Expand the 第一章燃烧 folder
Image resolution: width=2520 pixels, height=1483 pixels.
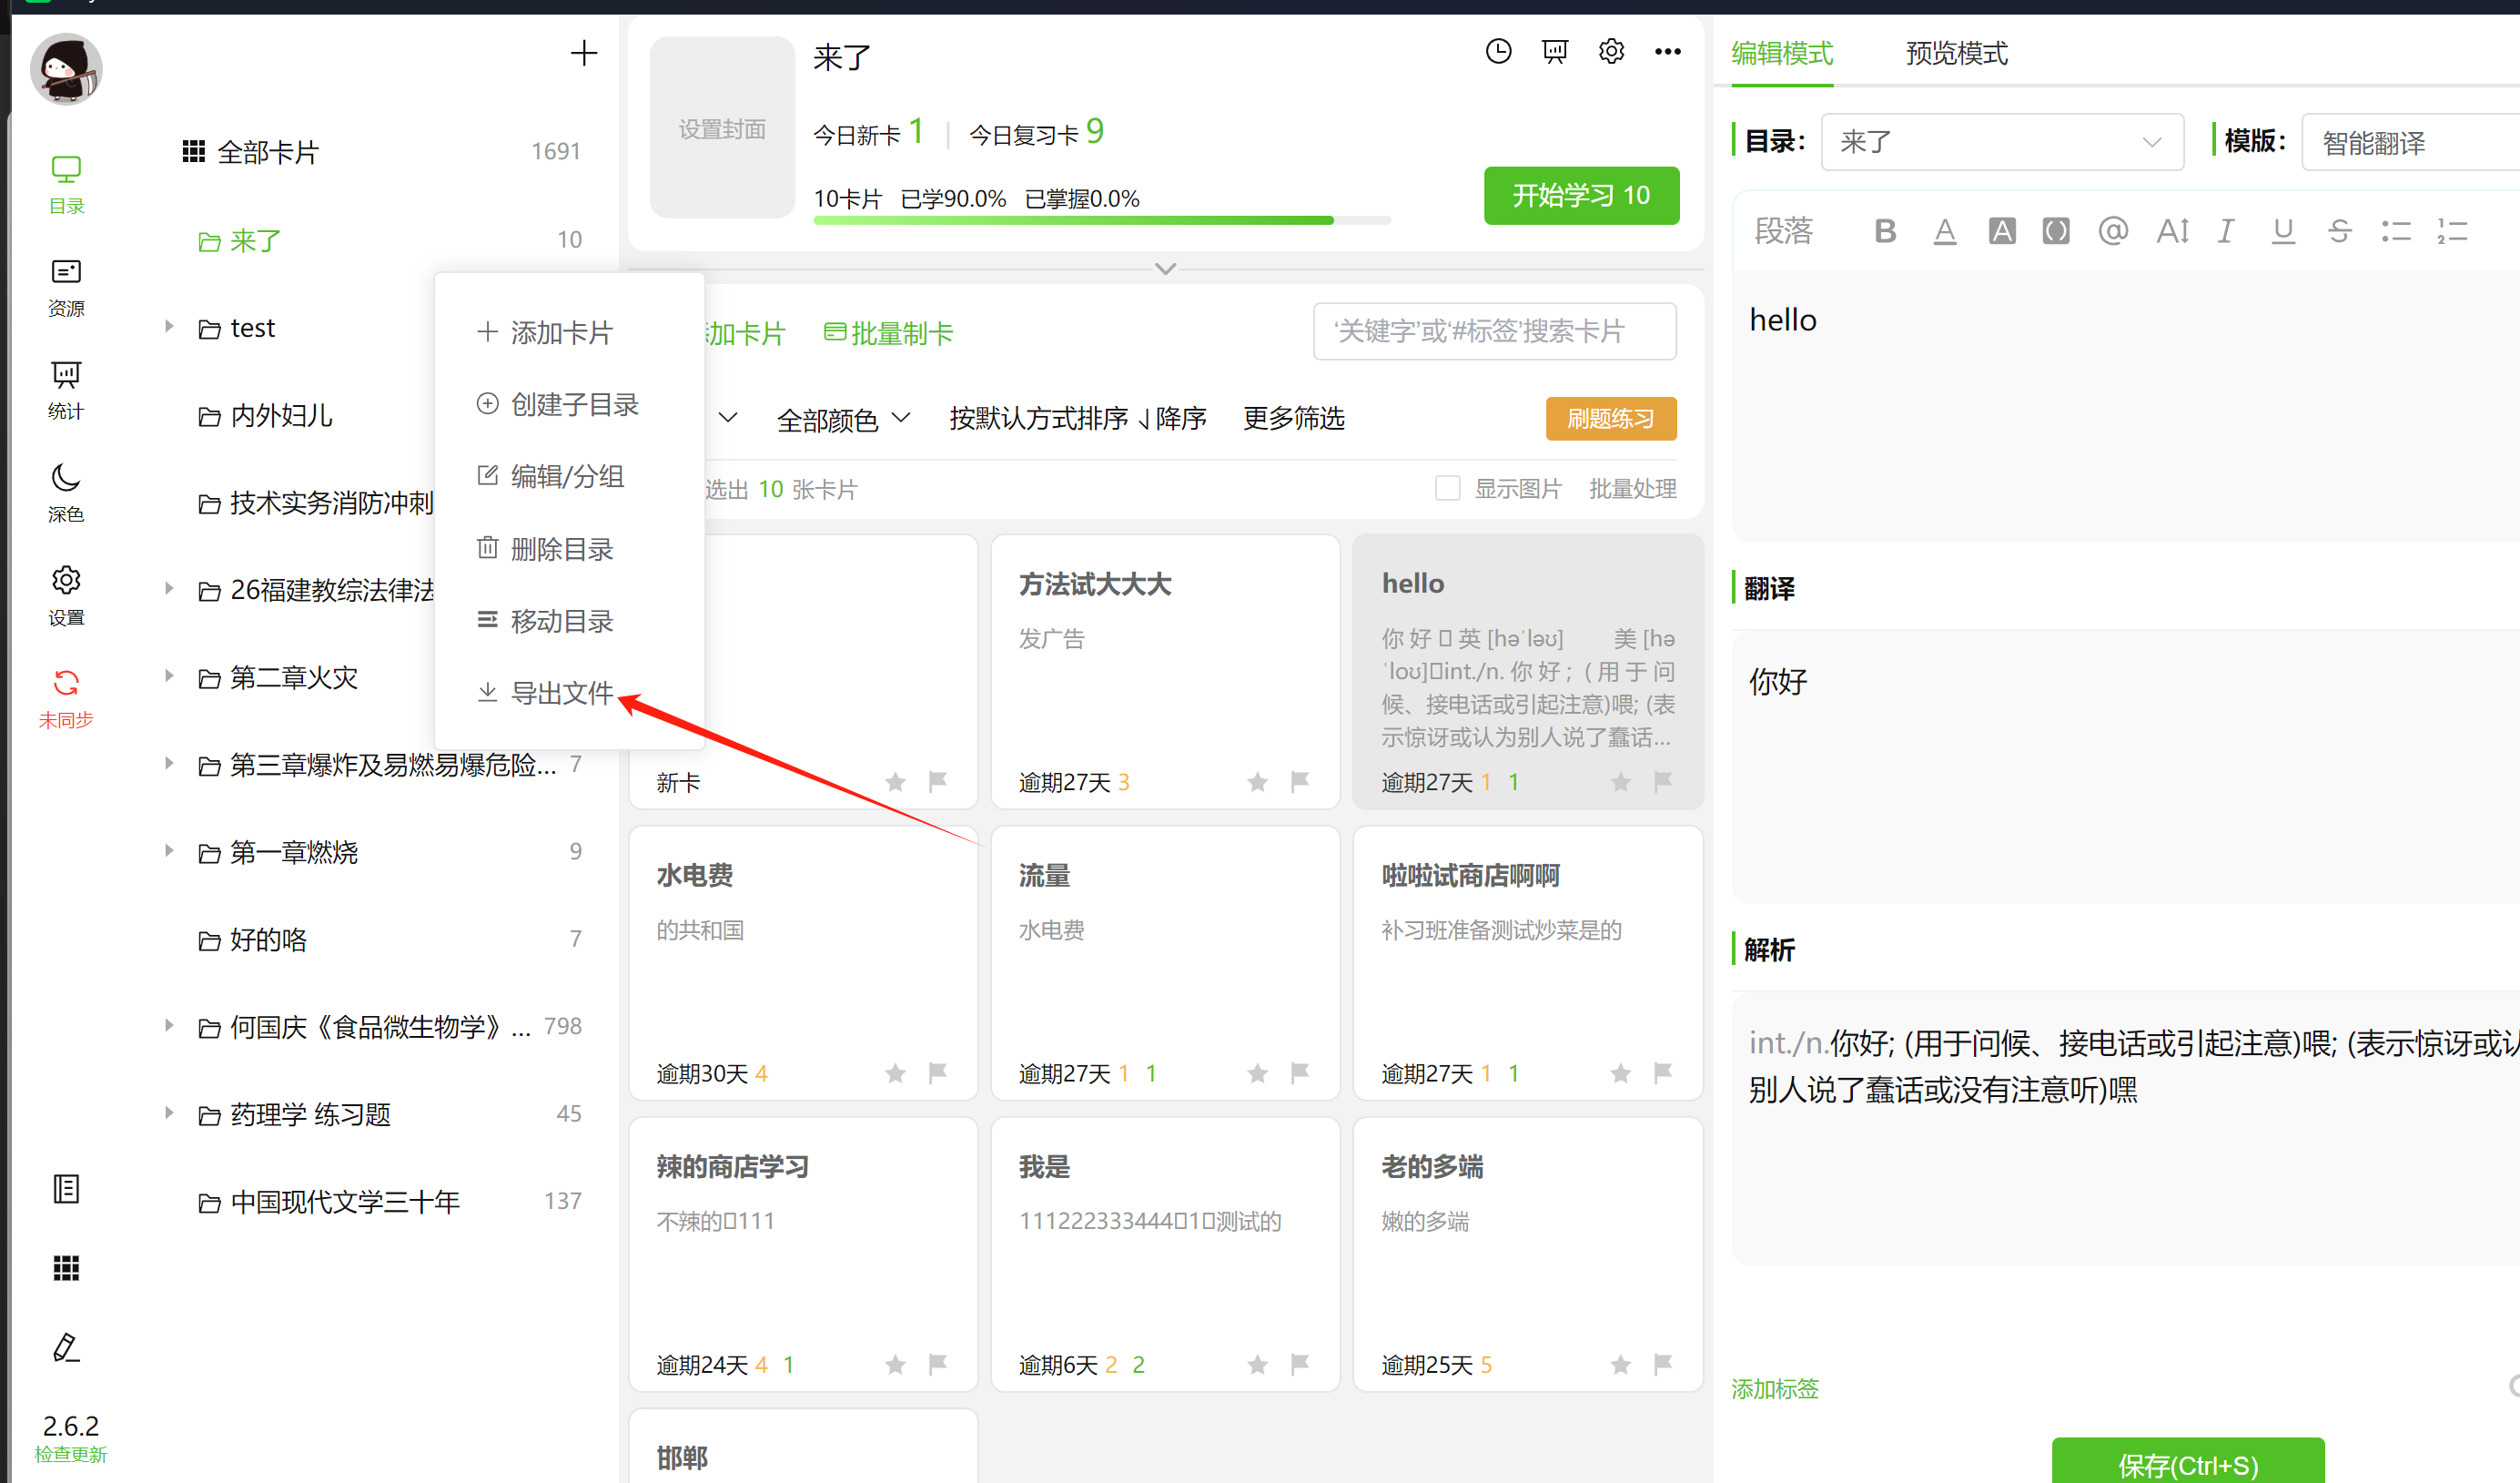[169, 851]
